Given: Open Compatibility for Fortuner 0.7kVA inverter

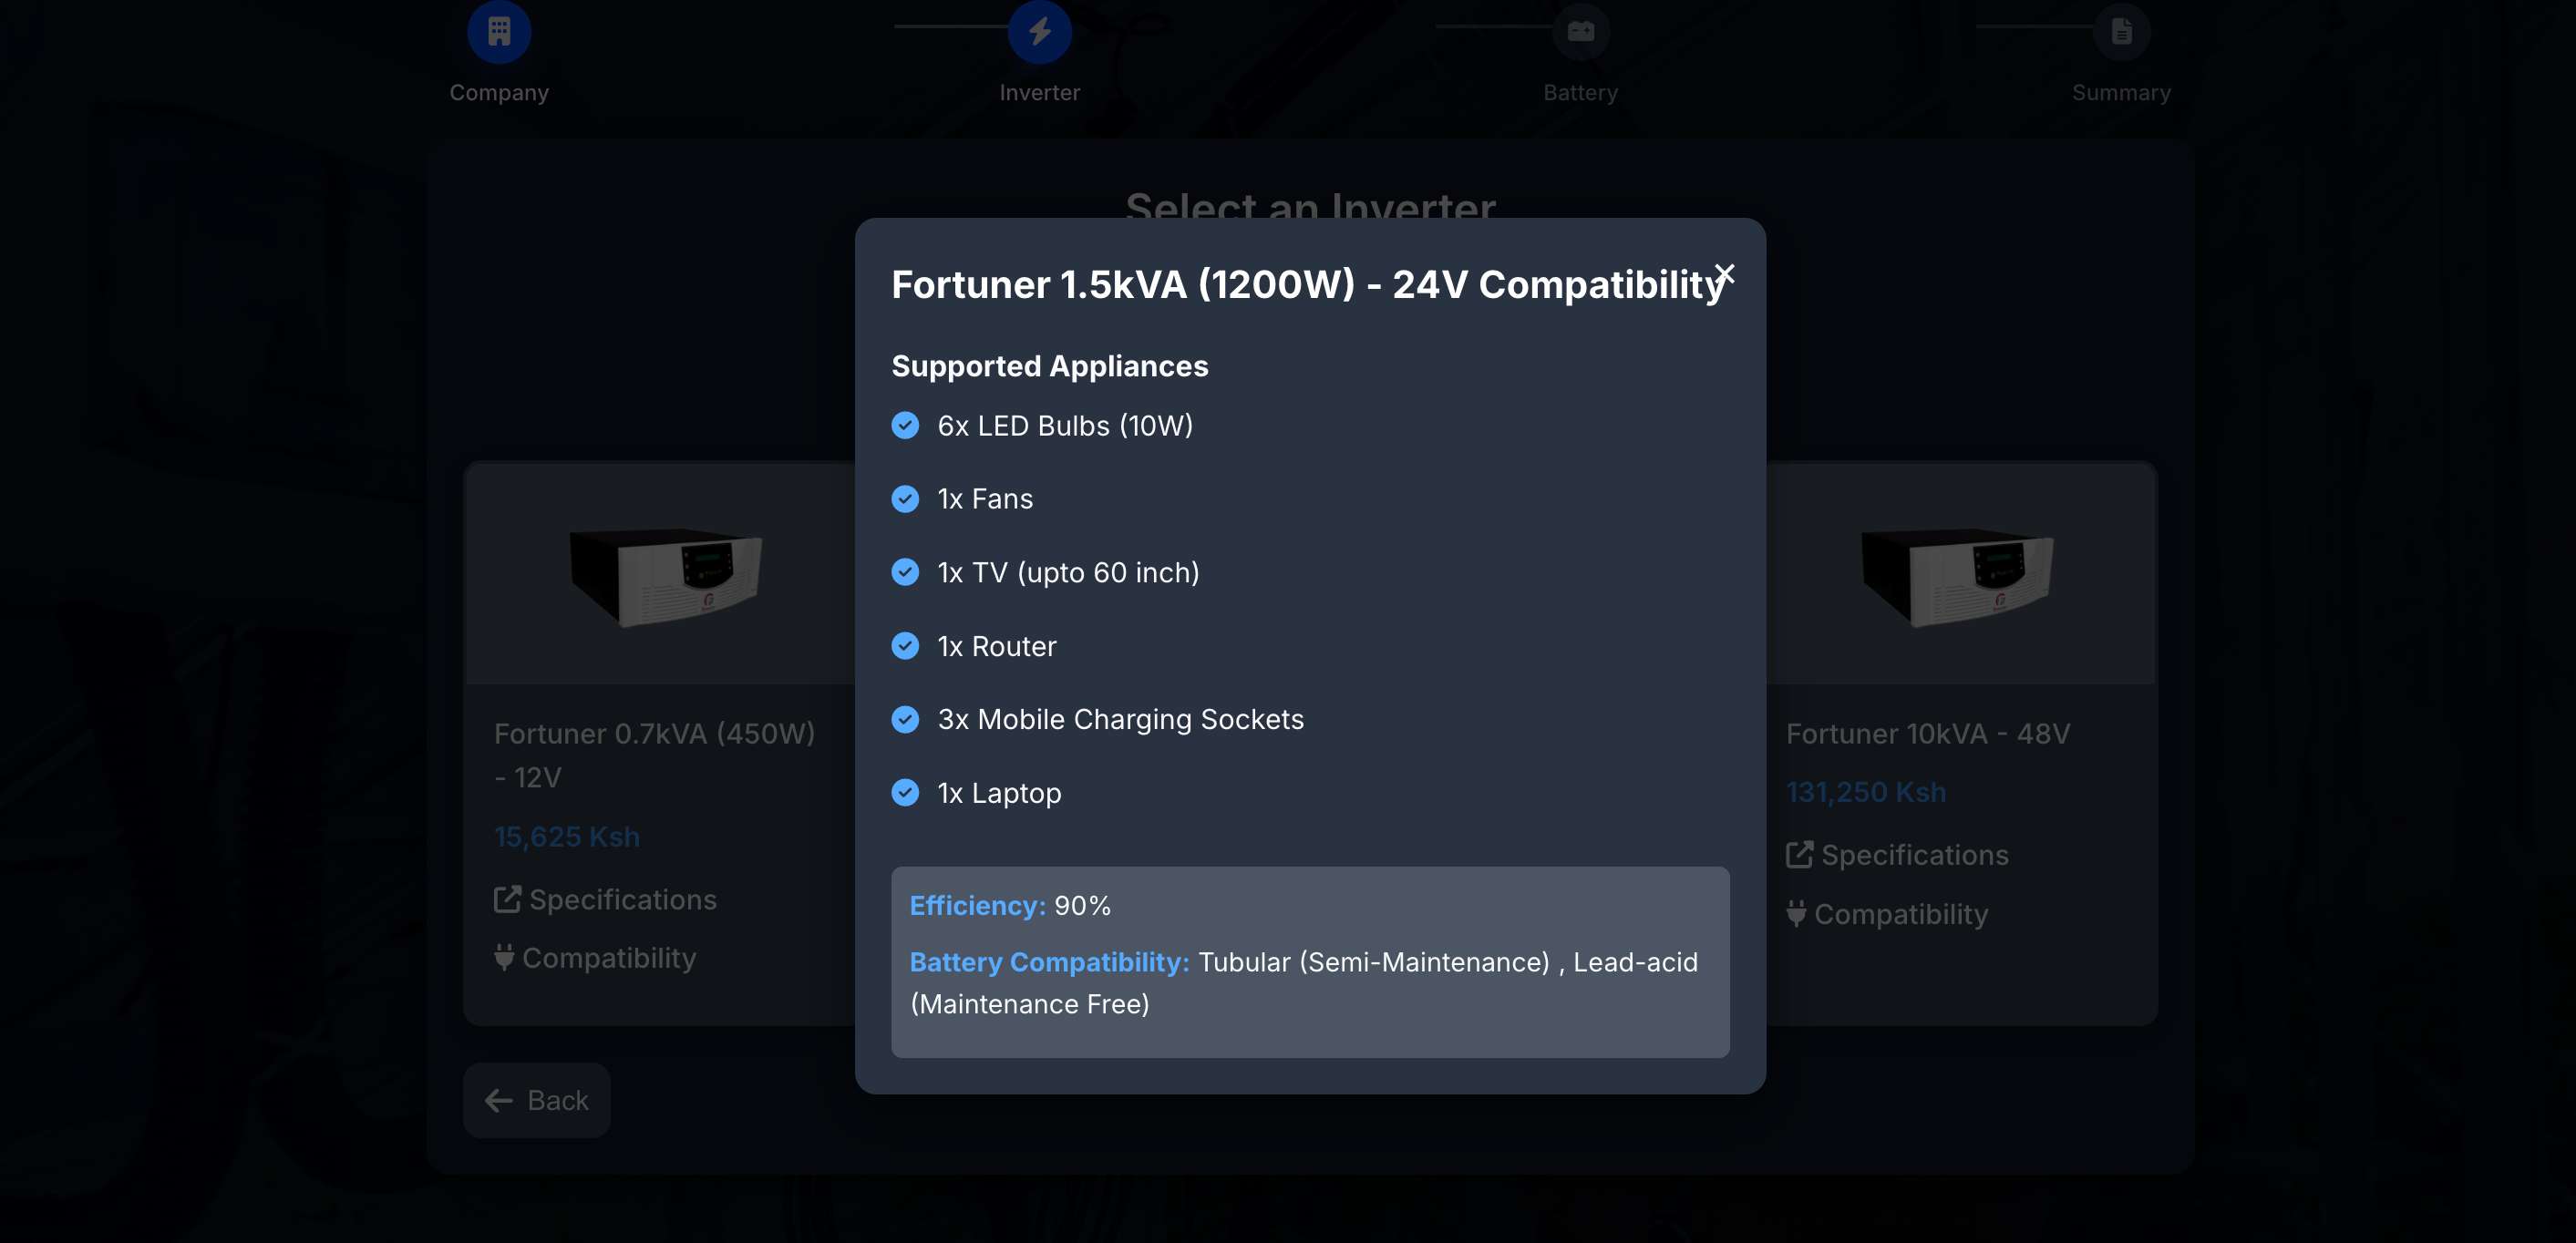Looking at the screenshot, I should (x=596, y=958).
